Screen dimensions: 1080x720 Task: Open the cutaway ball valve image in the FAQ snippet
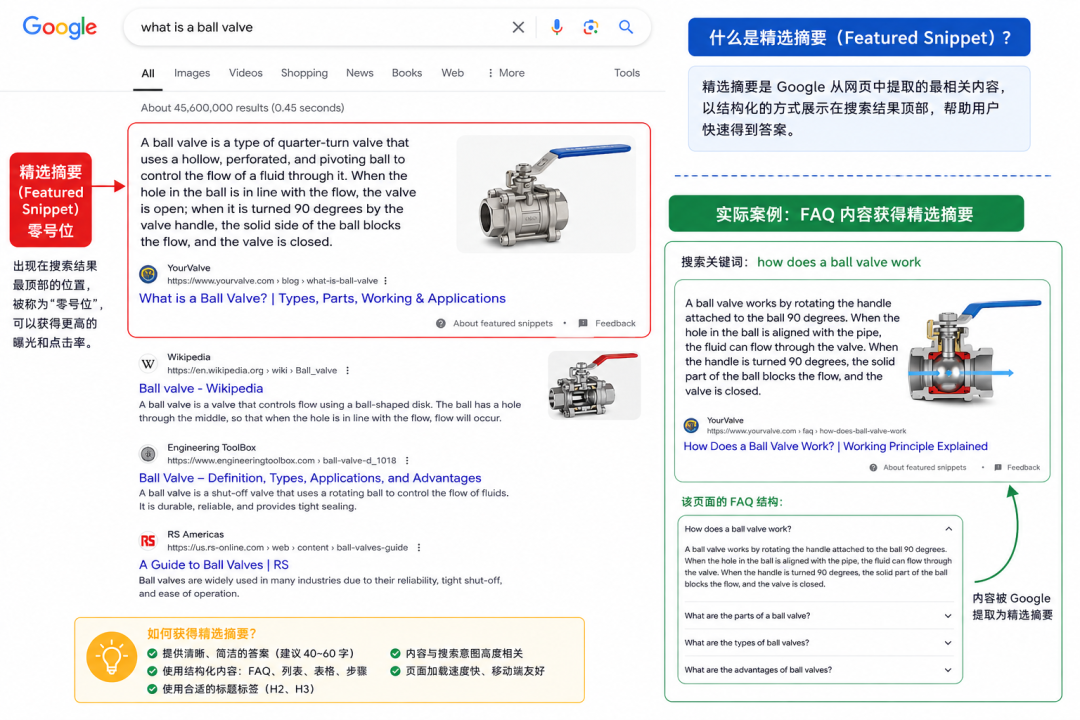click(x=975, y=351)
